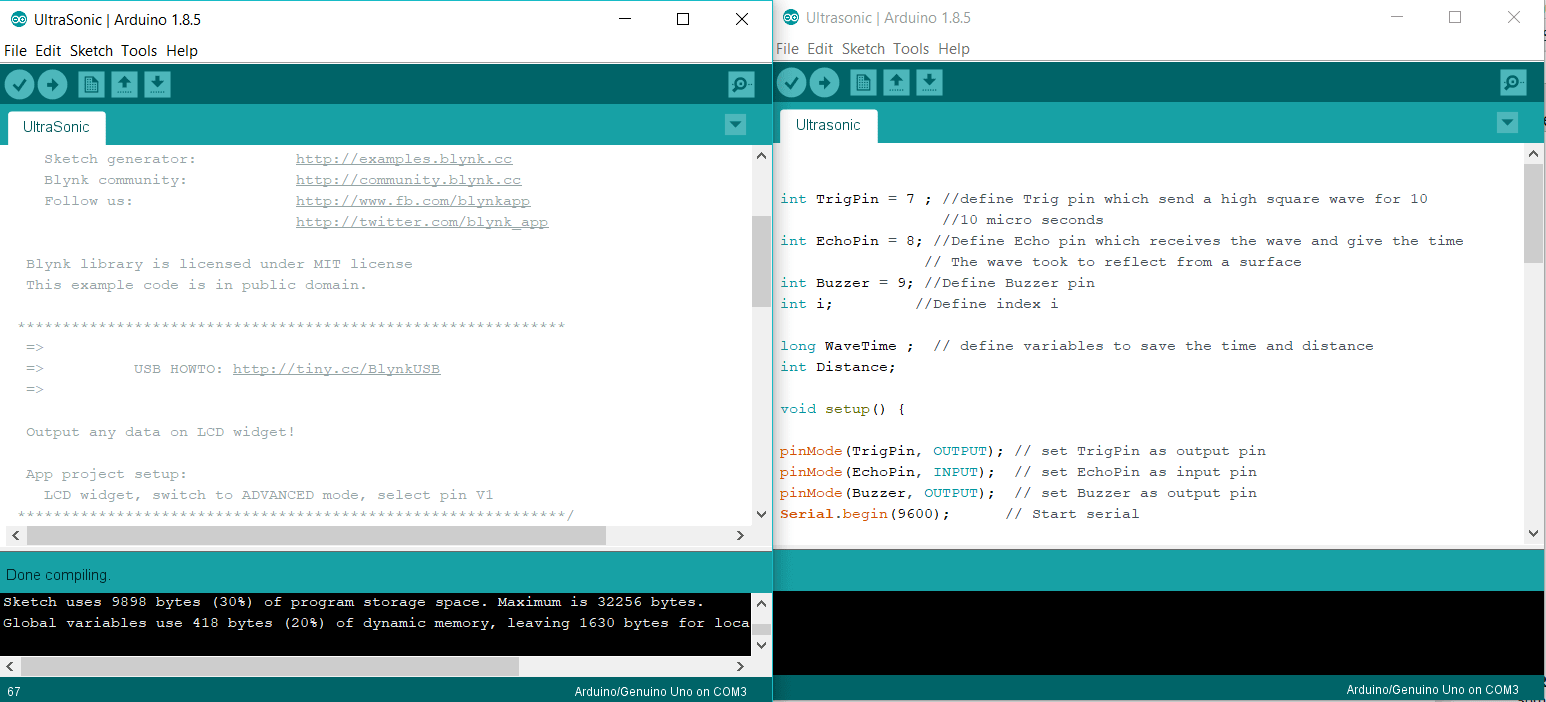Select the UltraSonic tab in left window
1546x702 pixels.
[56, 128]
